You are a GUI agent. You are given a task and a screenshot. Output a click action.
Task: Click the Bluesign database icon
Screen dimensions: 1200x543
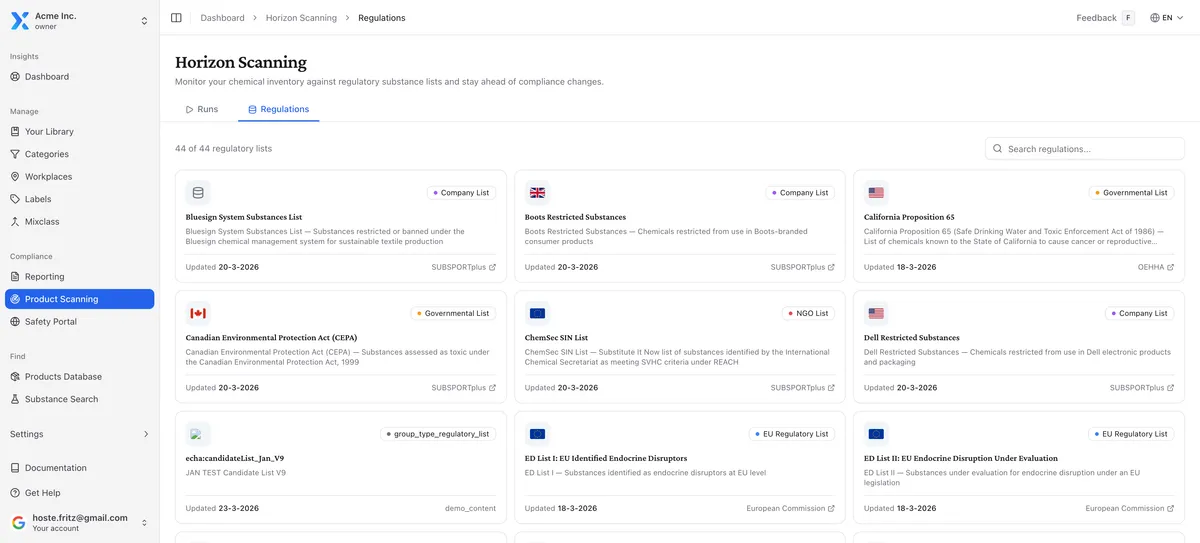point(198,193)
